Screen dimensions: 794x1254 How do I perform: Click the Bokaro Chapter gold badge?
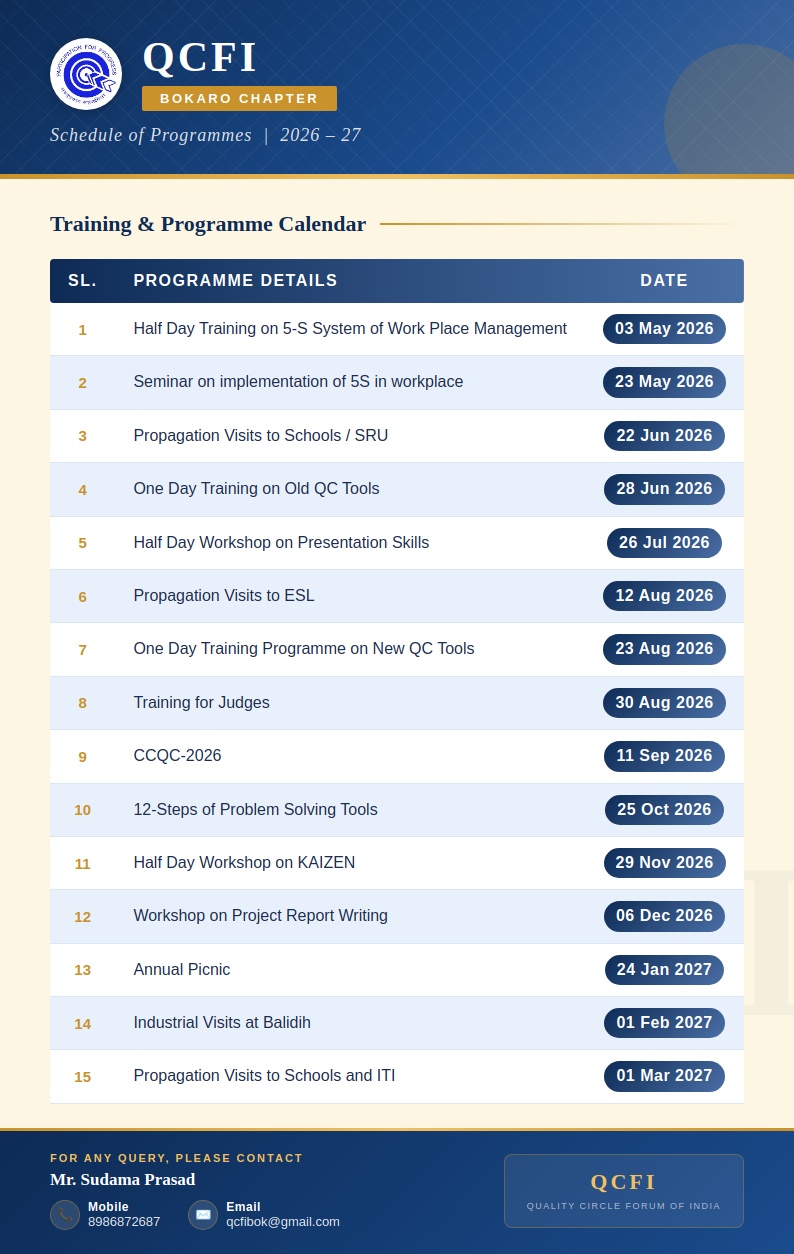pyautogui.click(x=239, y=98)
